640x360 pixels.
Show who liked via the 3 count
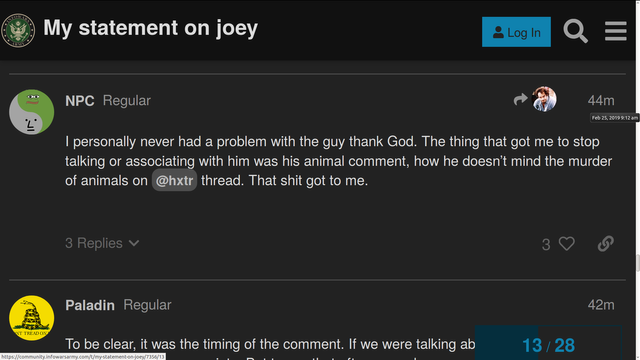[546, 244]
